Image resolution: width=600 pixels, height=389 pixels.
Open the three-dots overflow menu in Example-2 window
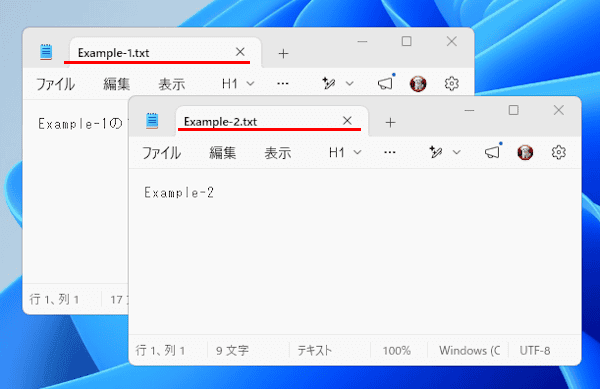coord(390,152)
